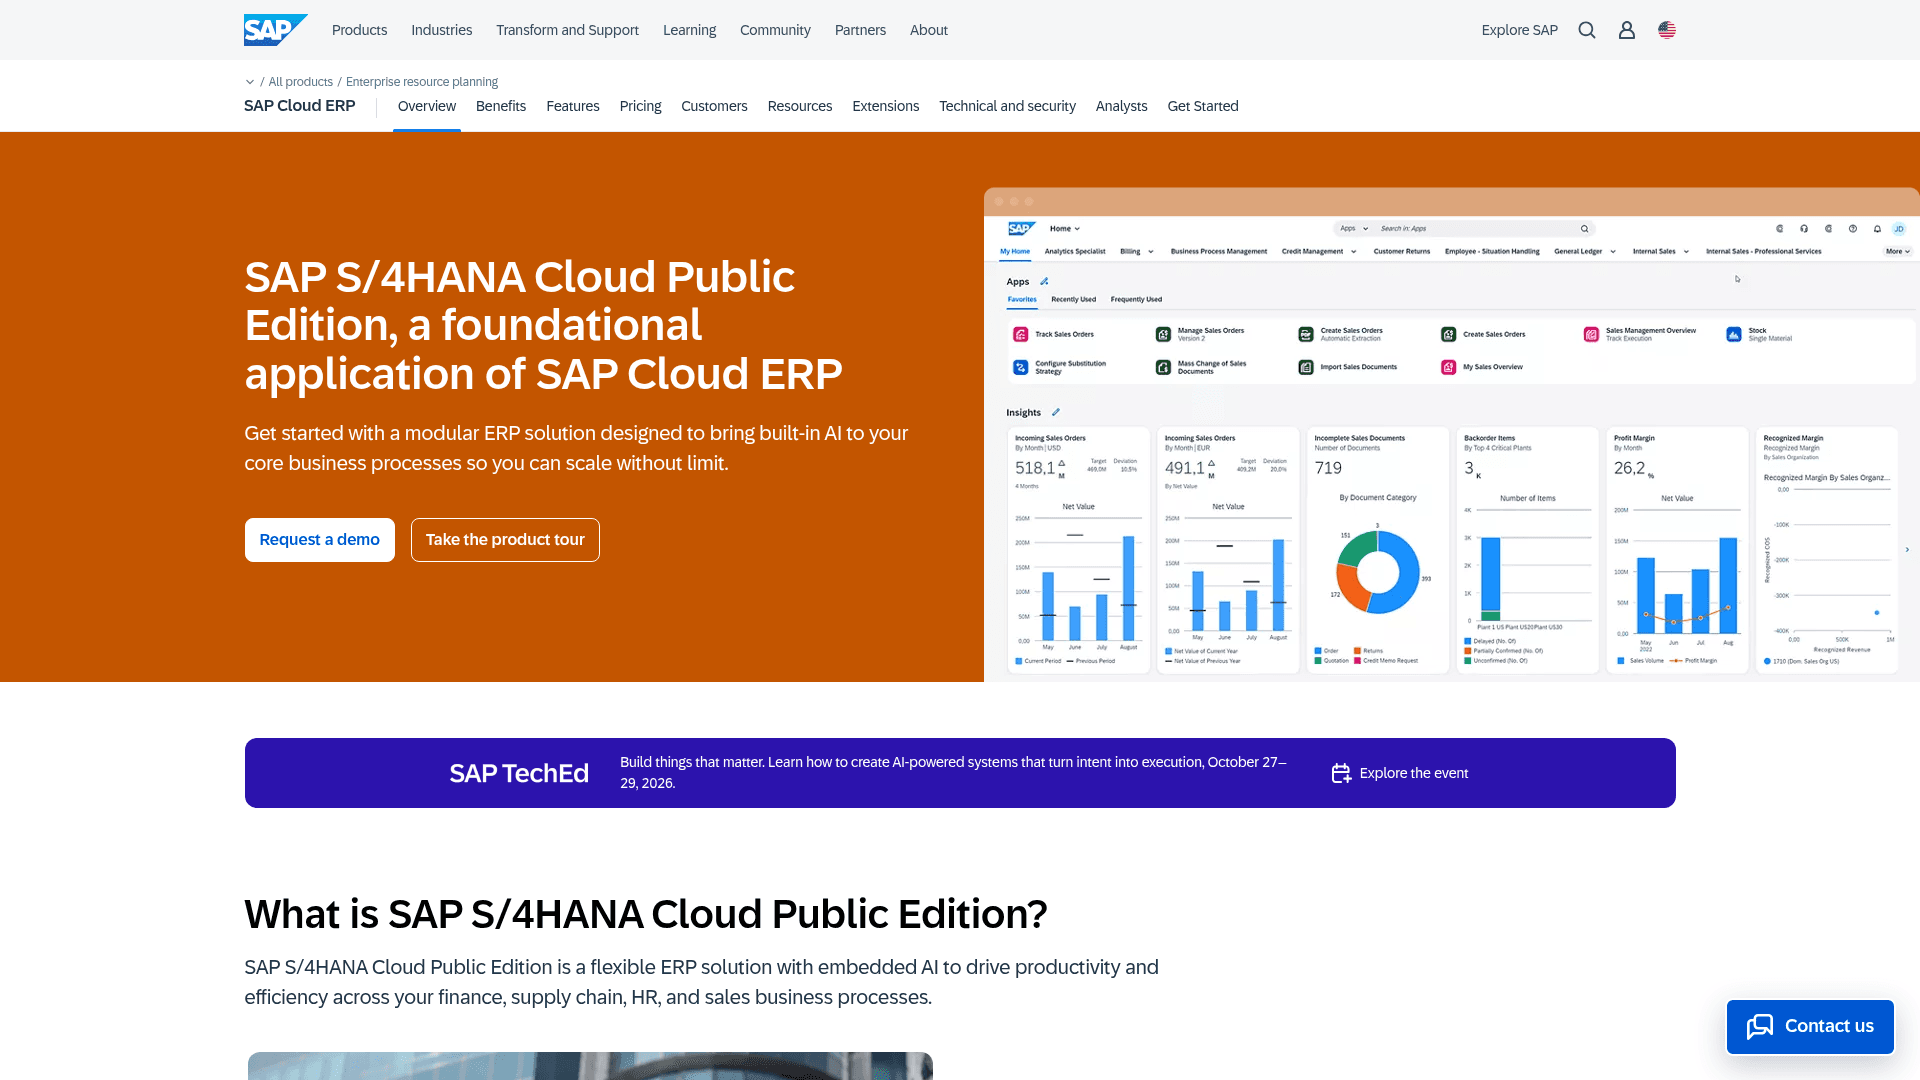Open the Partners menu
The width and height of the screenshot is (1920, 1080).
[x=860, y=30]
